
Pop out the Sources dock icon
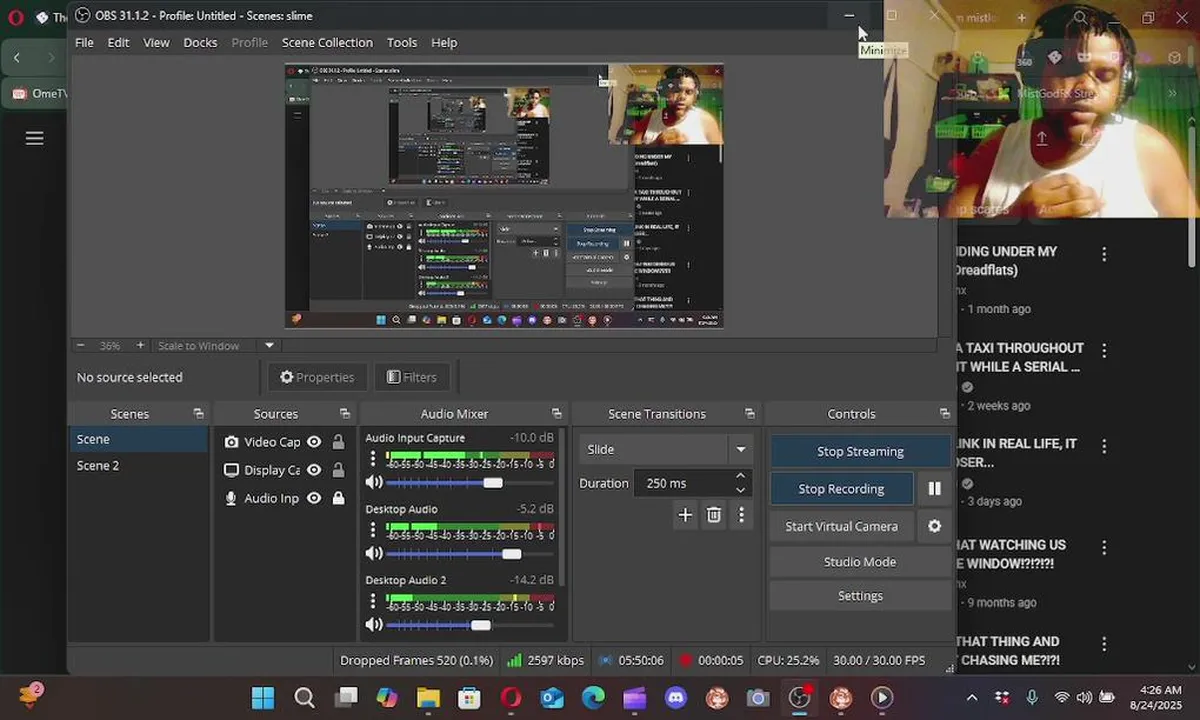(345, 414)
